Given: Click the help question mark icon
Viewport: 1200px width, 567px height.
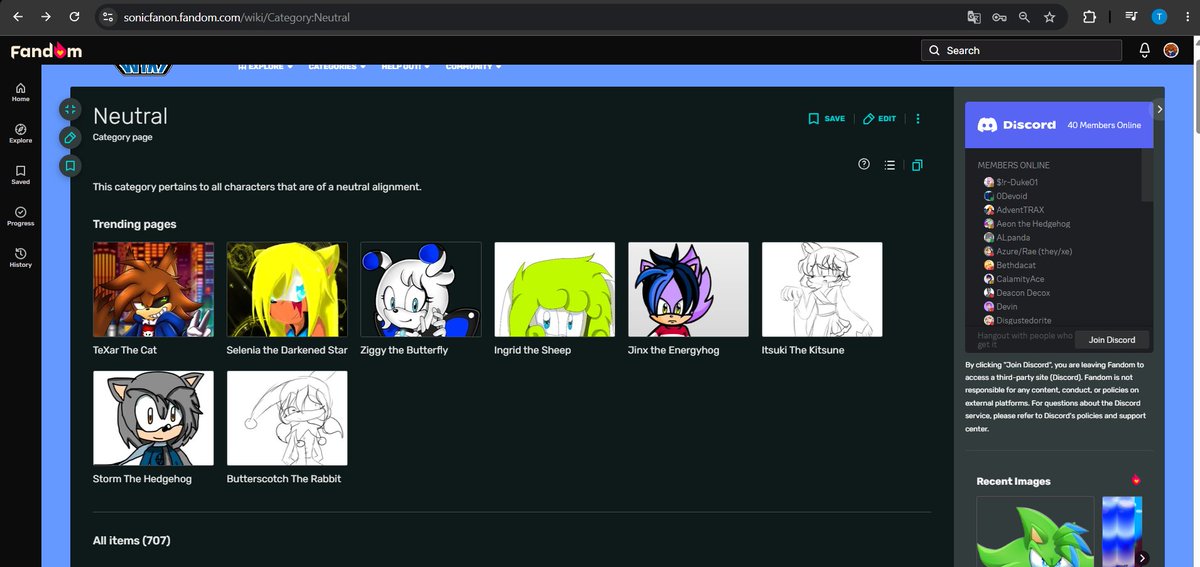Looking at the screenshot, I should (x=864, y=164).
